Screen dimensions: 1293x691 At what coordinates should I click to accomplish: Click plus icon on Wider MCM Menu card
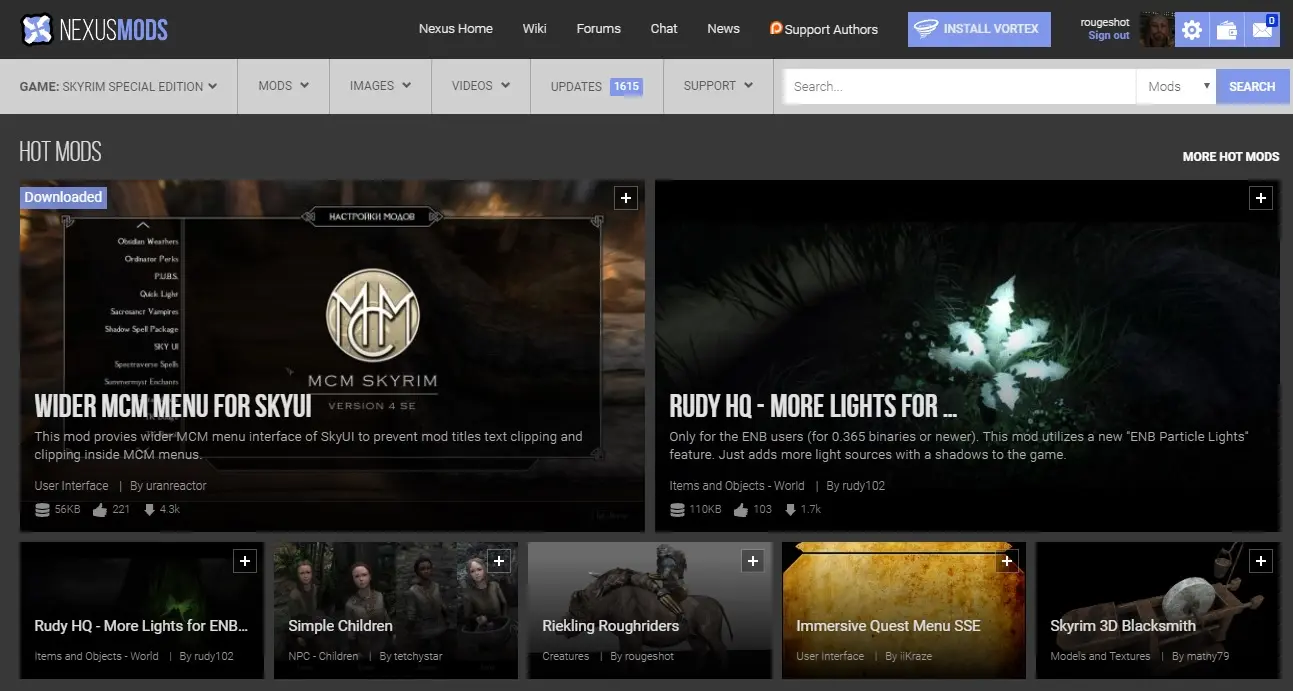point(626,198)
